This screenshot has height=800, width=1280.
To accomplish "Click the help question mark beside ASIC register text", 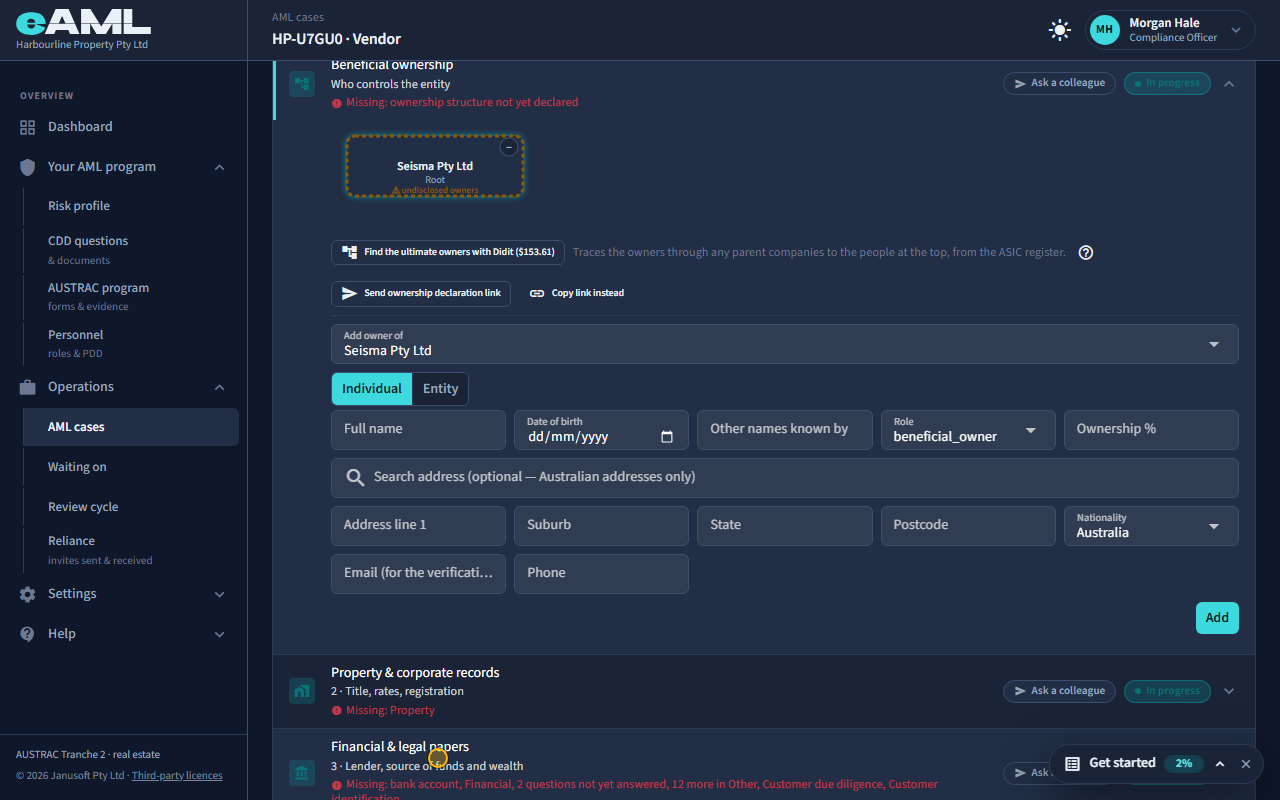I will tap(1086, 252).
